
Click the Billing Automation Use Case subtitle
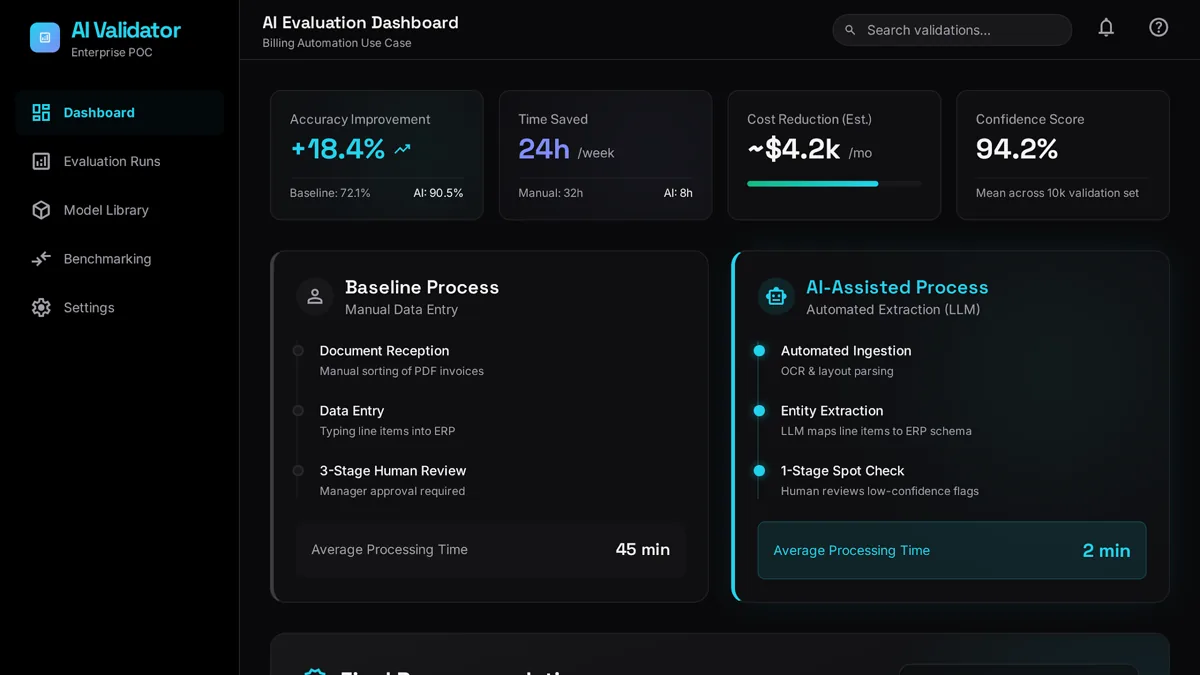(337, 43)
